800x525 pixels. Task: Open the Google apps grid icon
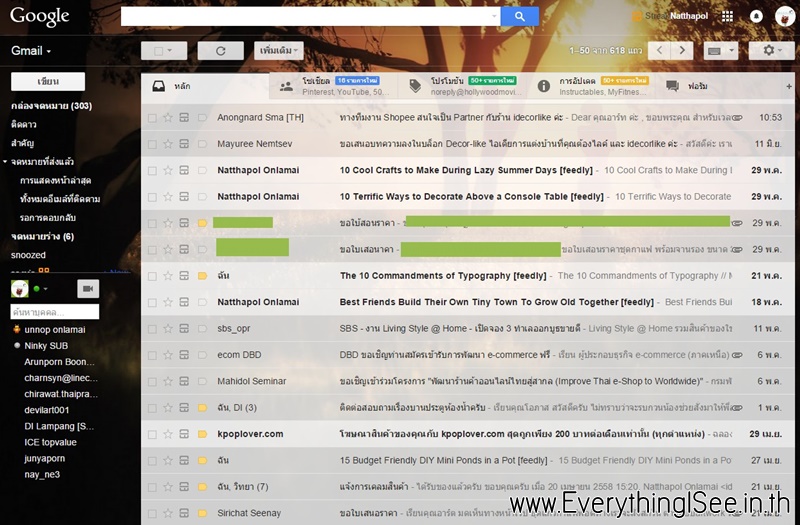[x=727, y=16]
